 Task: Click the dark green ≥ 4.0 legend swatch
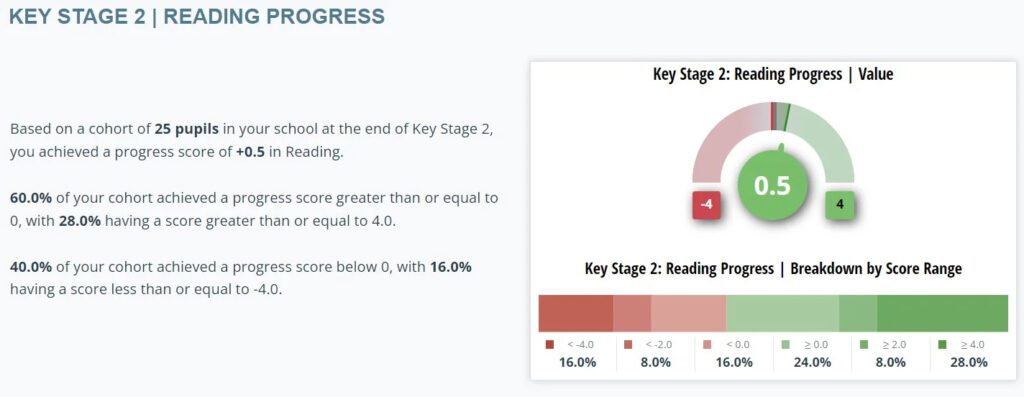[x=942, y=345]
